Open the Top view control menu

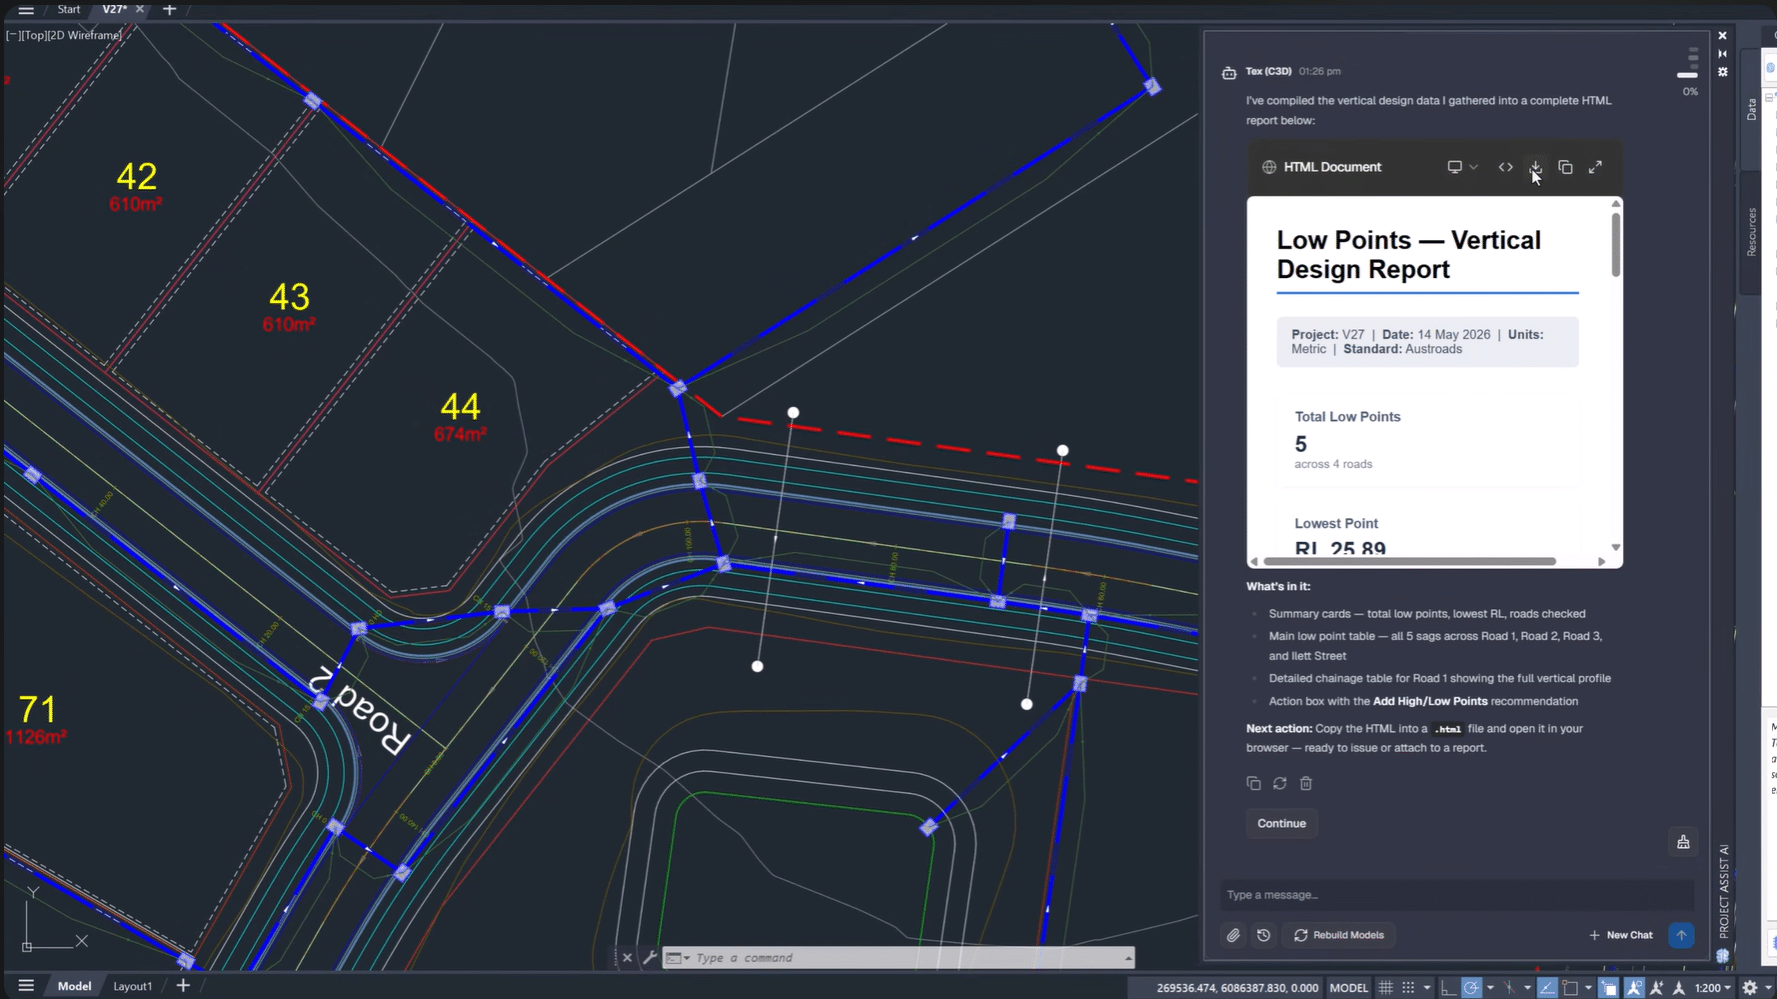34,35
